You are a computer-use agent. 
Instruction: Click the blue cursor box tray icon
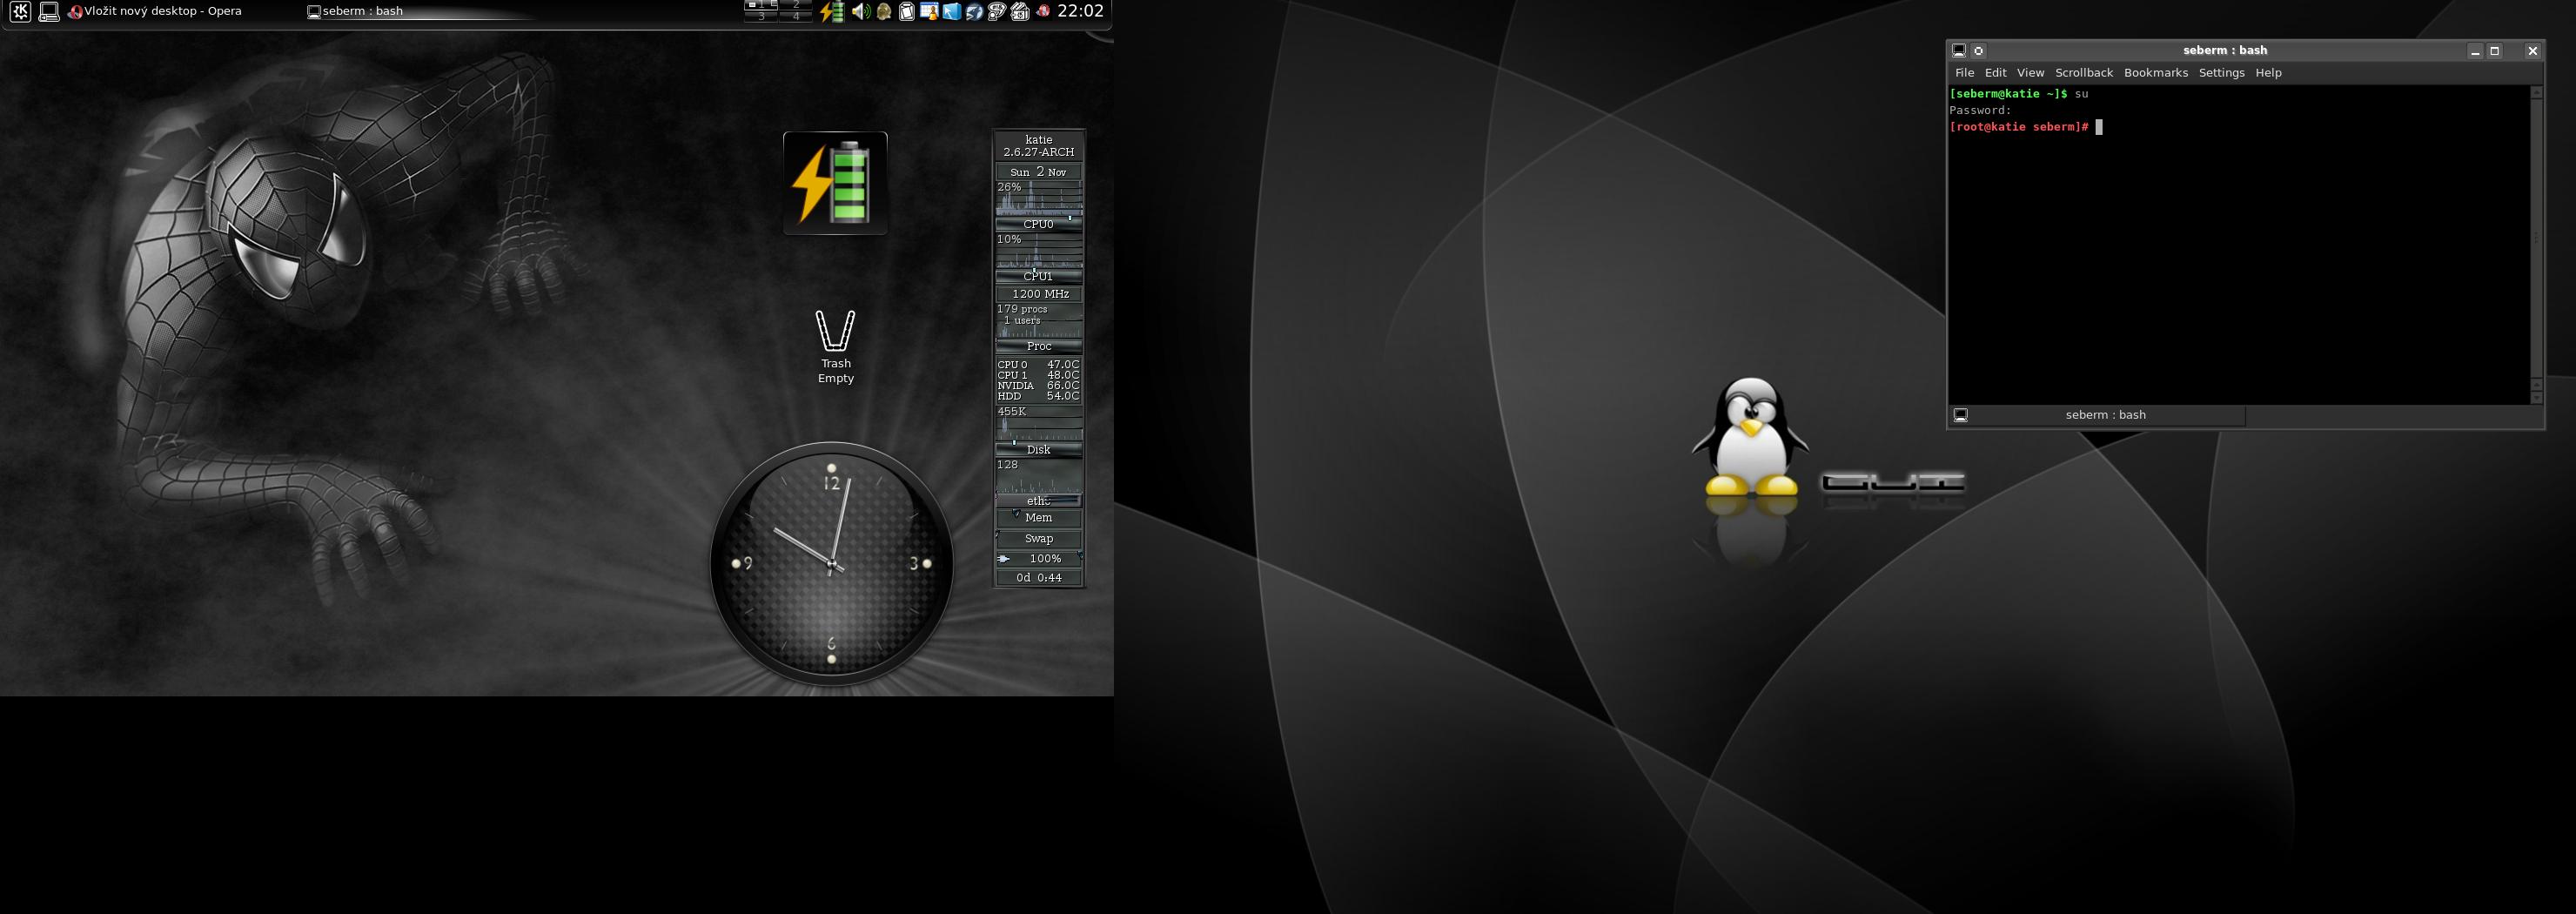[x=952, y=12]
